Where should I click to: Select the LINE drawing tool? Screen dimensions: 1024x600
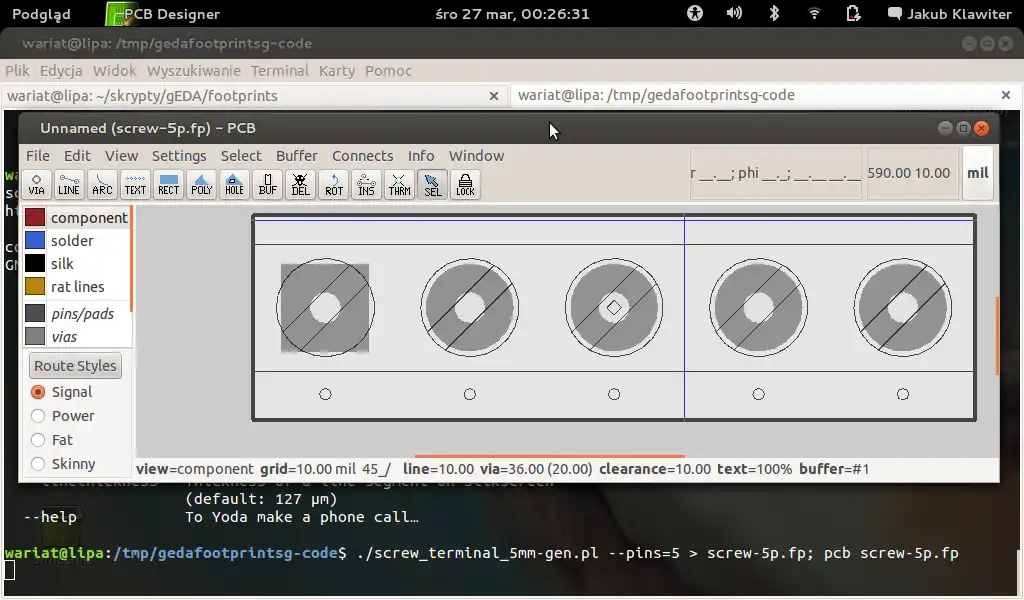[x=68, y=185]
